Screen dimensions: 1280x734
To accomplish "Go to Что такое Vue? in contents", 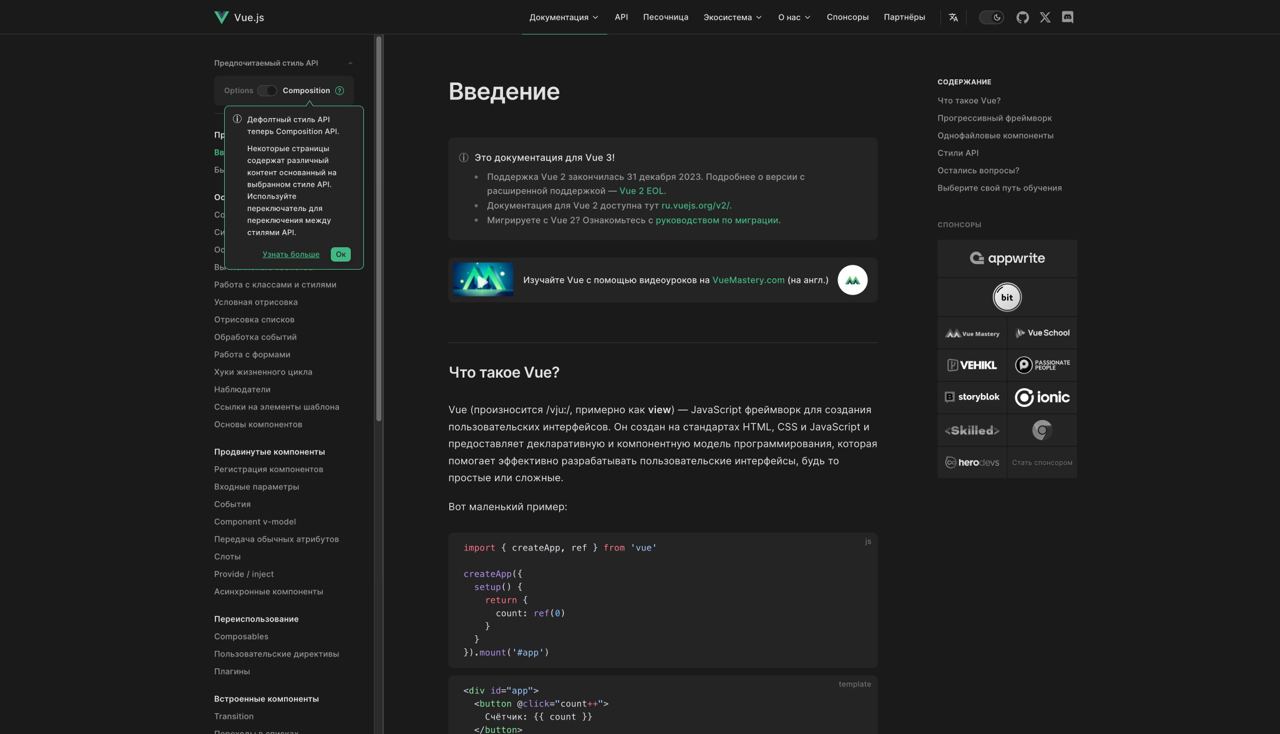I will tap(969, 101).
